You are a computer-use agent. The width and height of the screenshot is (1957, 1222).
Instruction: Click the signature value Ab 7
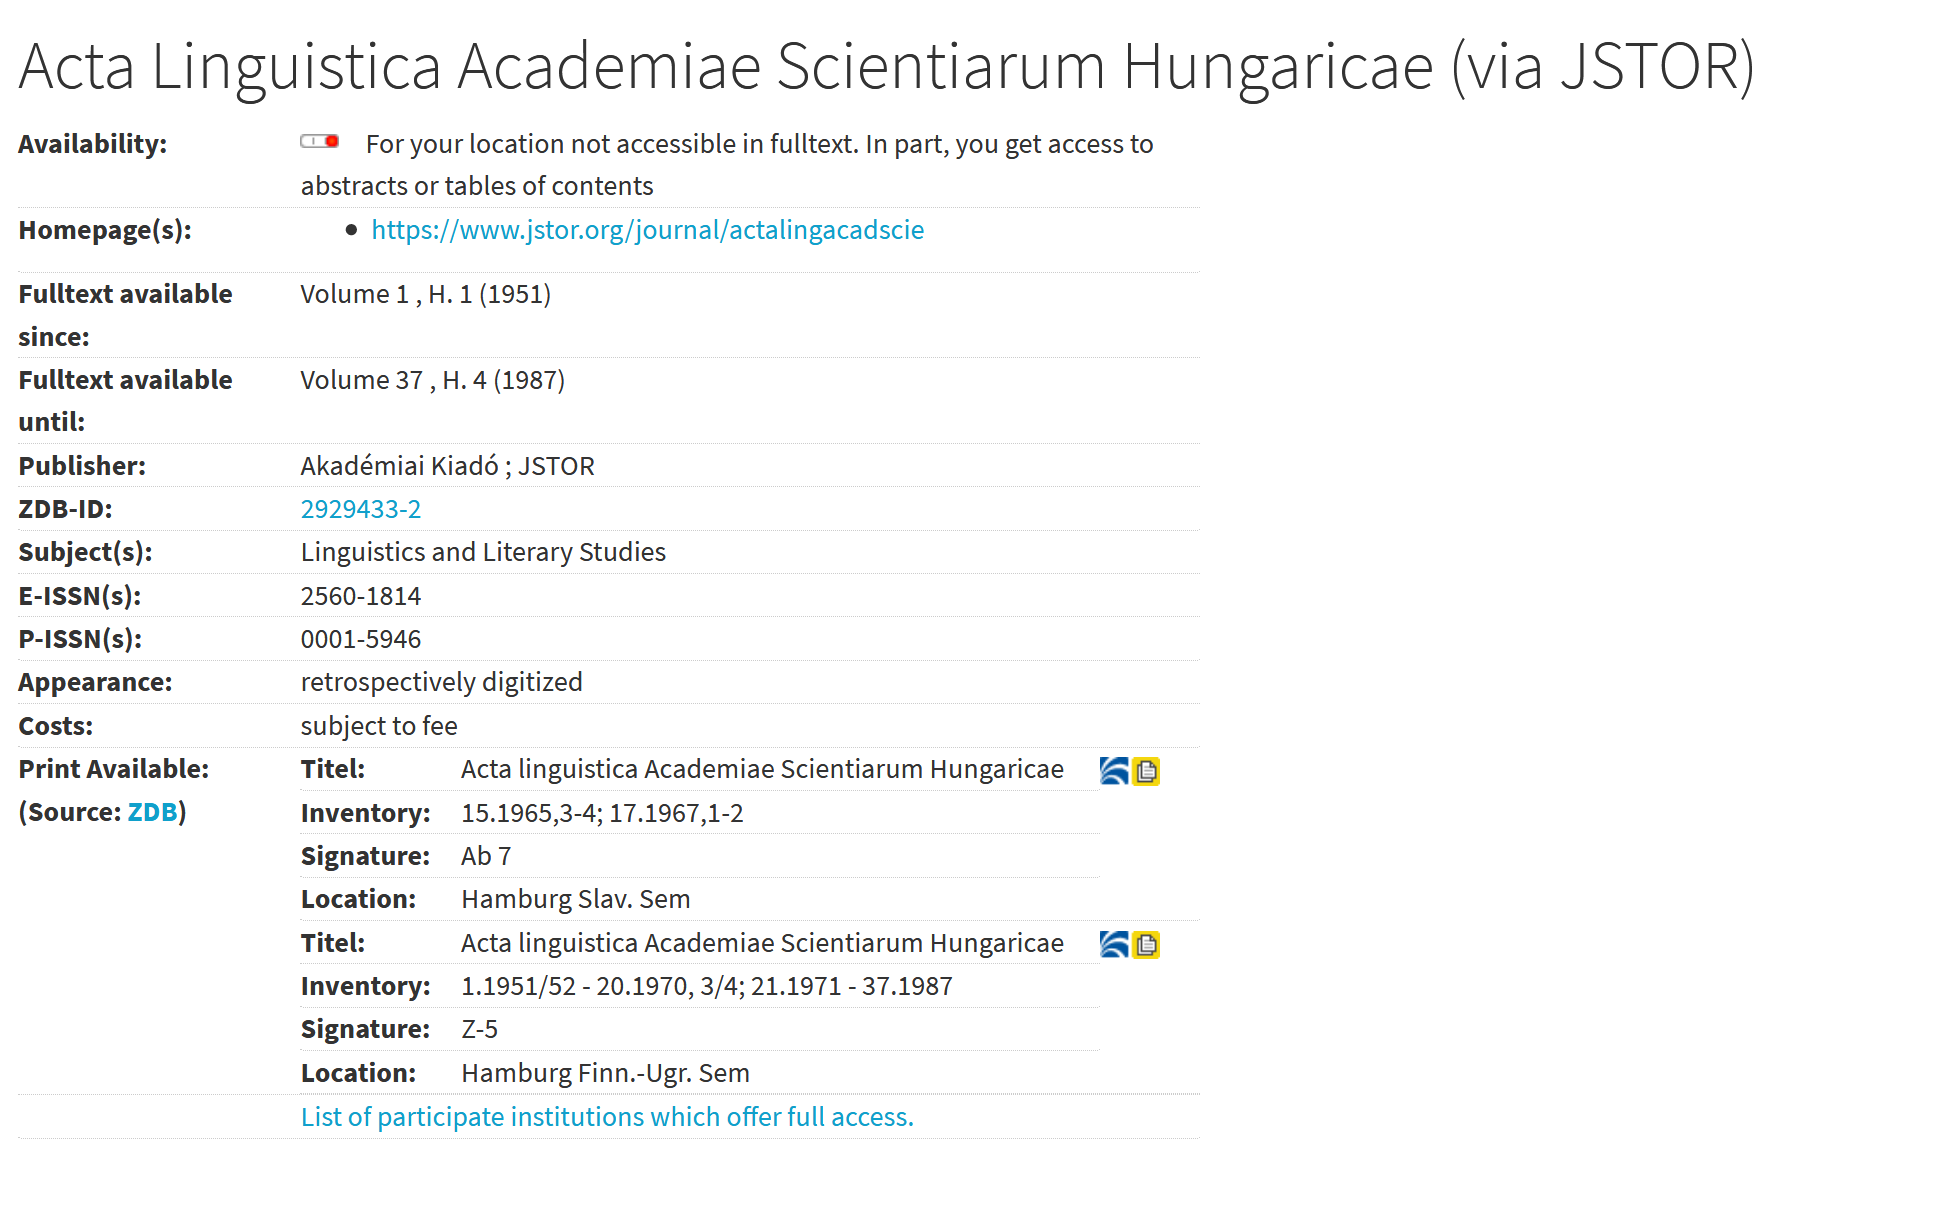[x=486, y=856]
